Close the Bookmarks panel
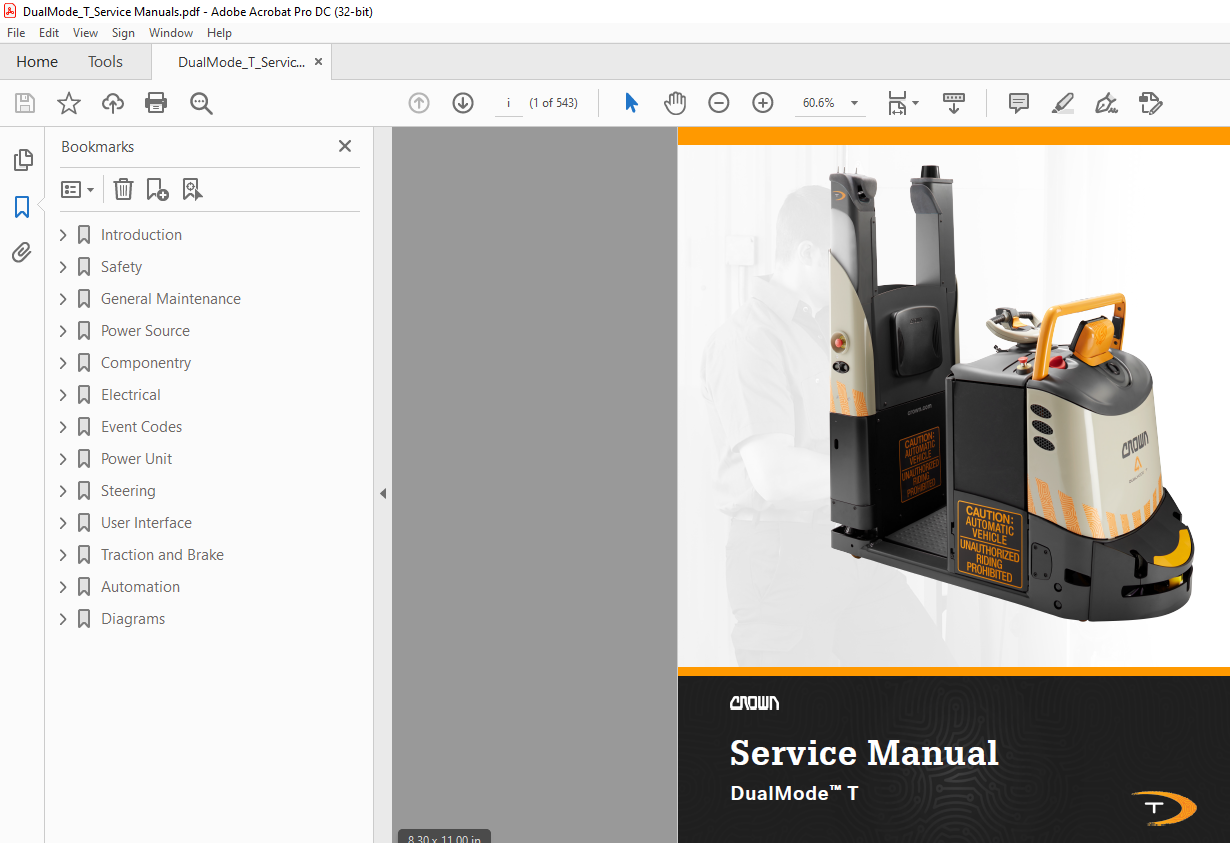Viewport: 1230px width, 843px height. [345, 146]
